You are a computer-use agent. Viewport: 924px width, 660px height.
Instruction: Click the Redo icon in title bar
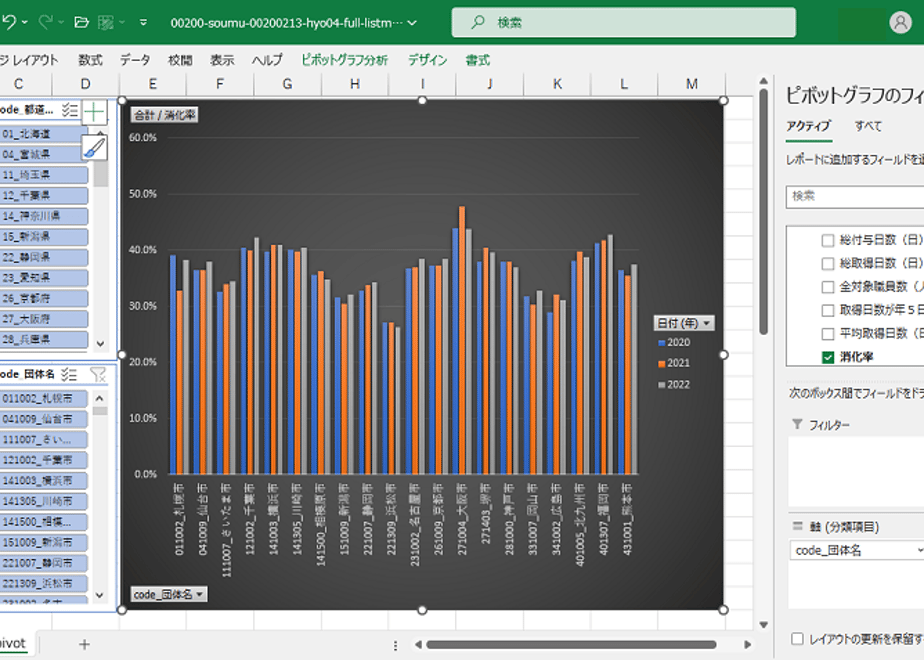click(x=45, y=22)
